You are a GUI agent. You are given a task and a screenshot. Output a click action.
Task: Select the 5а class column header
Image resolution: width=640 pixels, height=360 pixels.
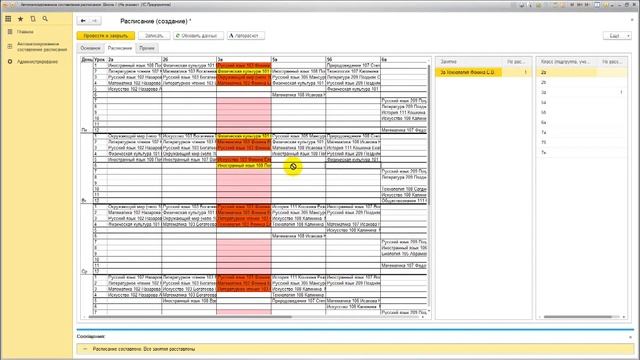pyautogui.click(x=298, y=60)
